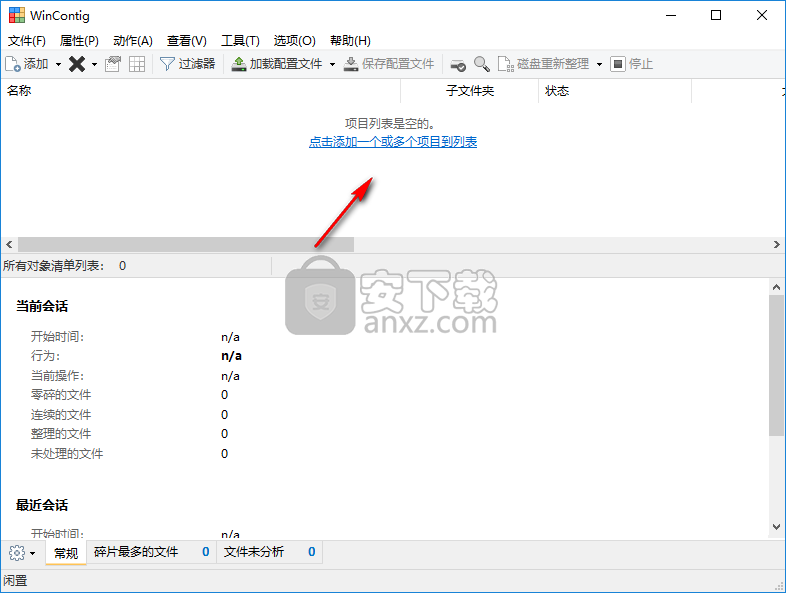Open the dropdown arrow beside gear icon

[33, 553]
